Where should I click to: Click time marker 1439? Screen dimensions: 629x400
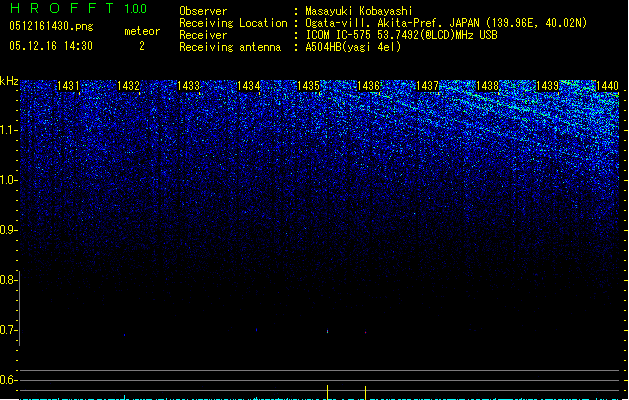(548, 85)
